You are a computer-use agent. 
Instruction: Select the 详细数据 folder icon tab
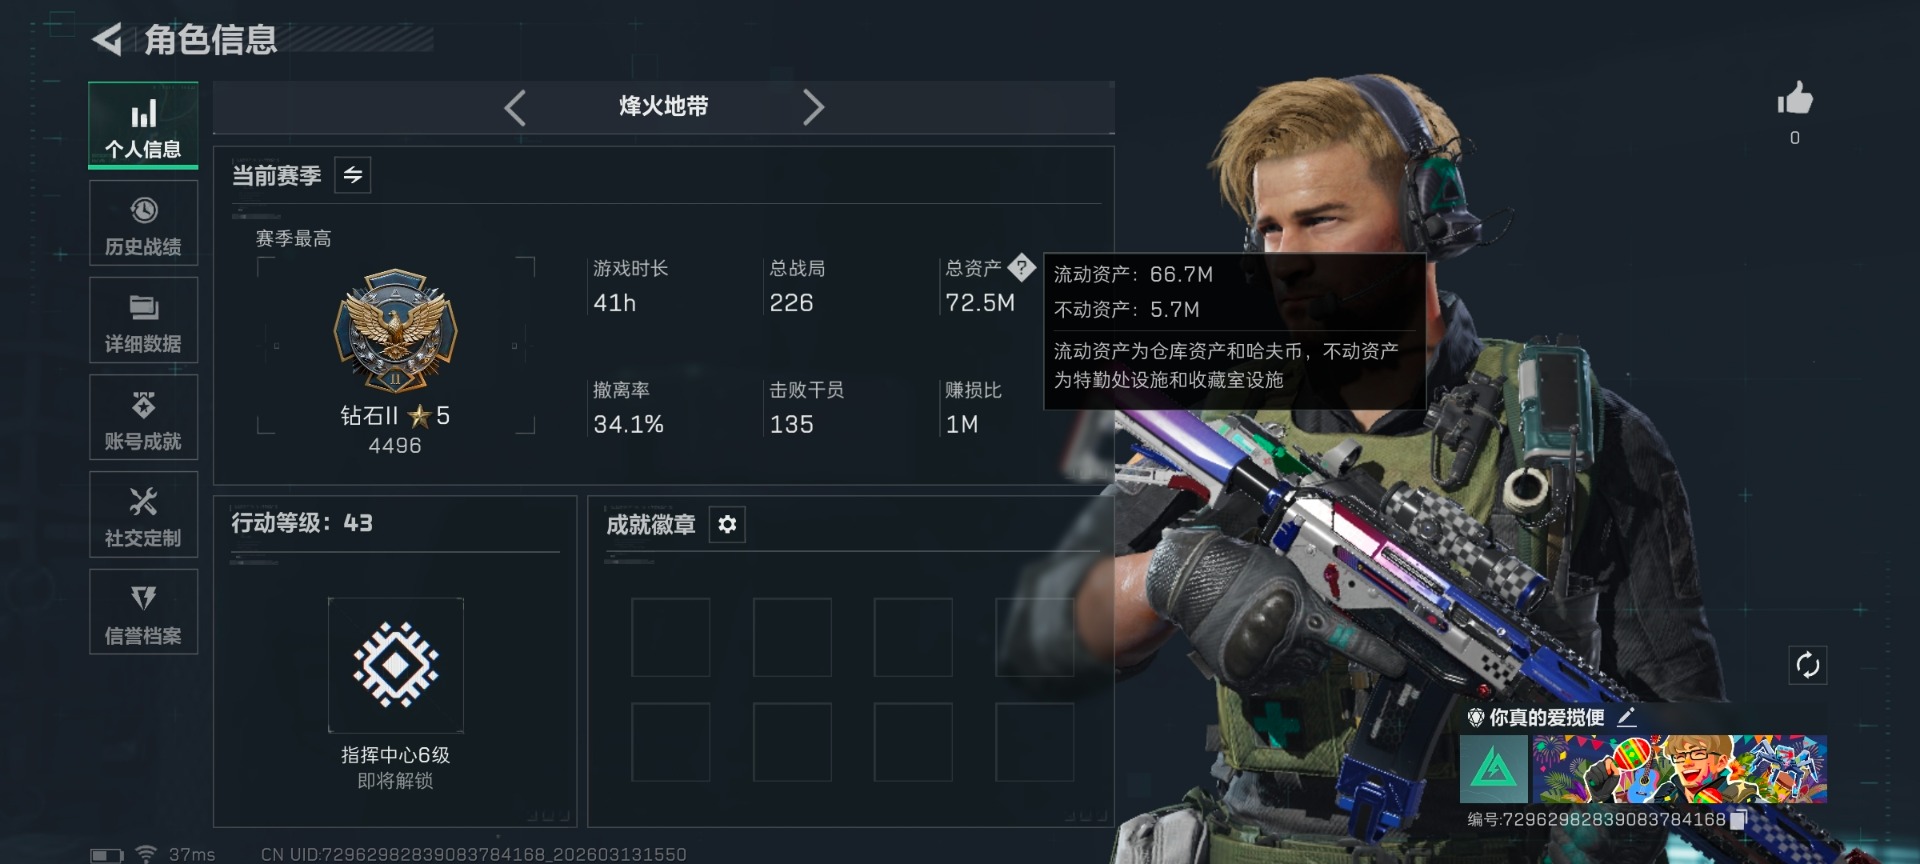[143, 321]
